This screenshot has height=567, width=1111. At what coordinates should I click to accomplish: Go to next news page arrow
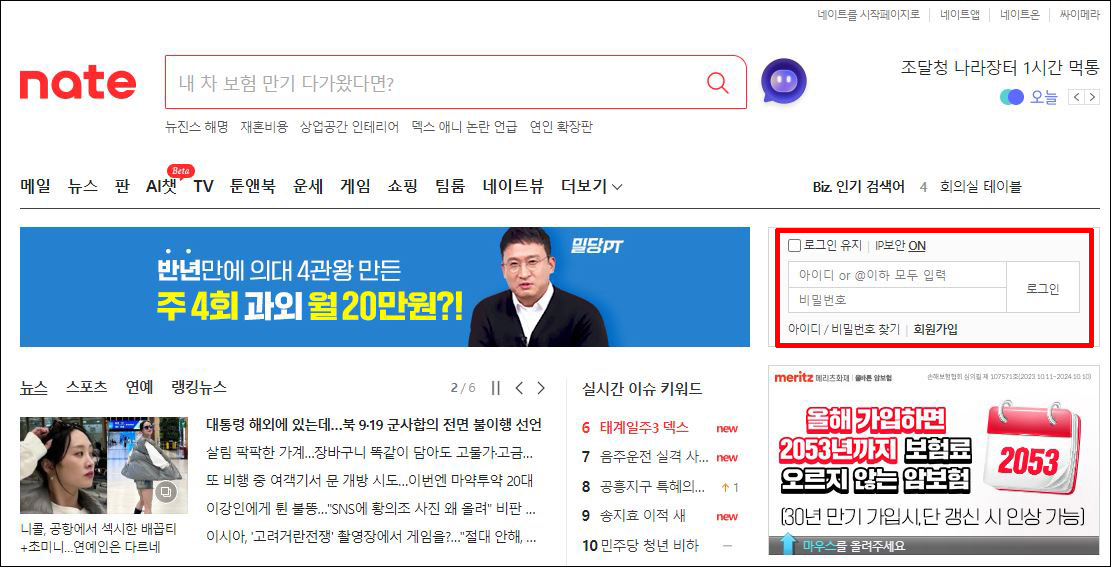[541, 388]
